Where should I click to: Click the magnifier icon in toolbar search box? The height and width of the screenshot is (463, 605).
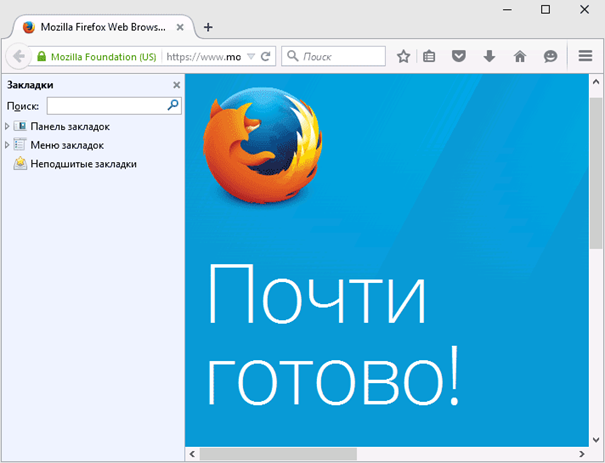(293, 56)
